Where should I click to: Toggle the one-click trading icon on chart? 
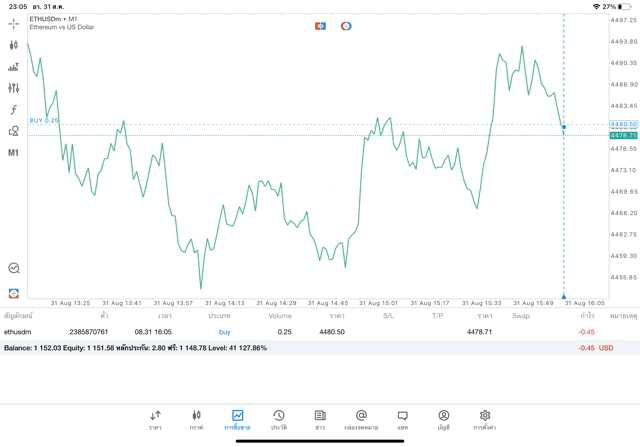(320, 26)
